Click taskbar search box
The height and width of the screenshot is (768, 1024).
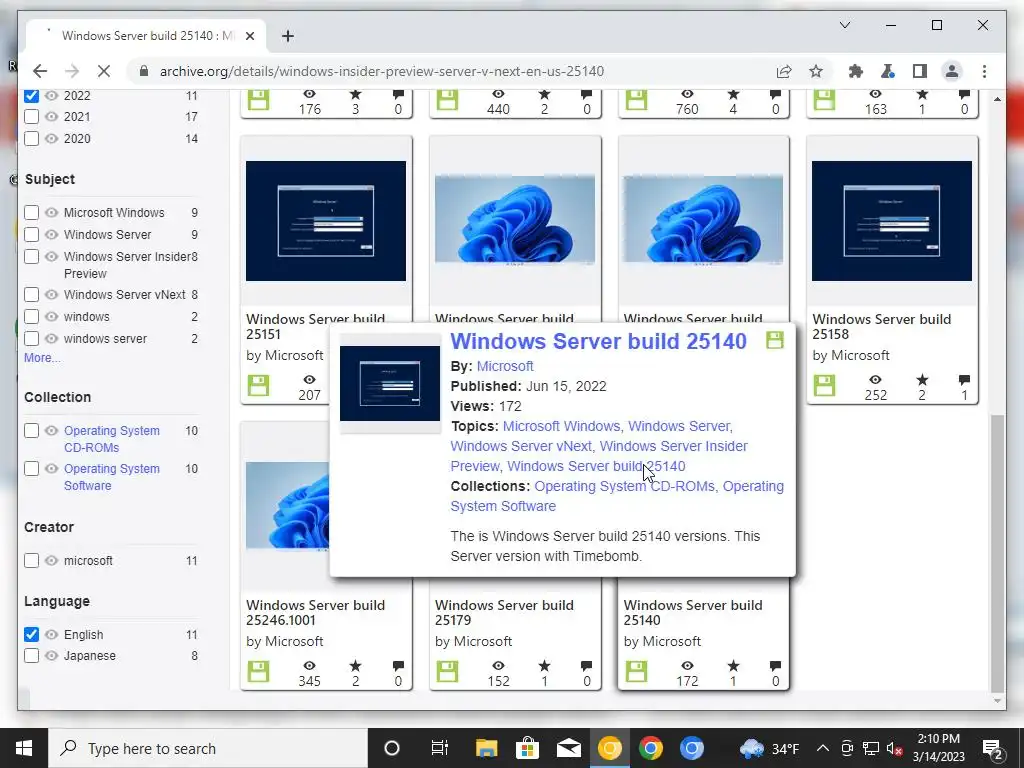[208, 748]
